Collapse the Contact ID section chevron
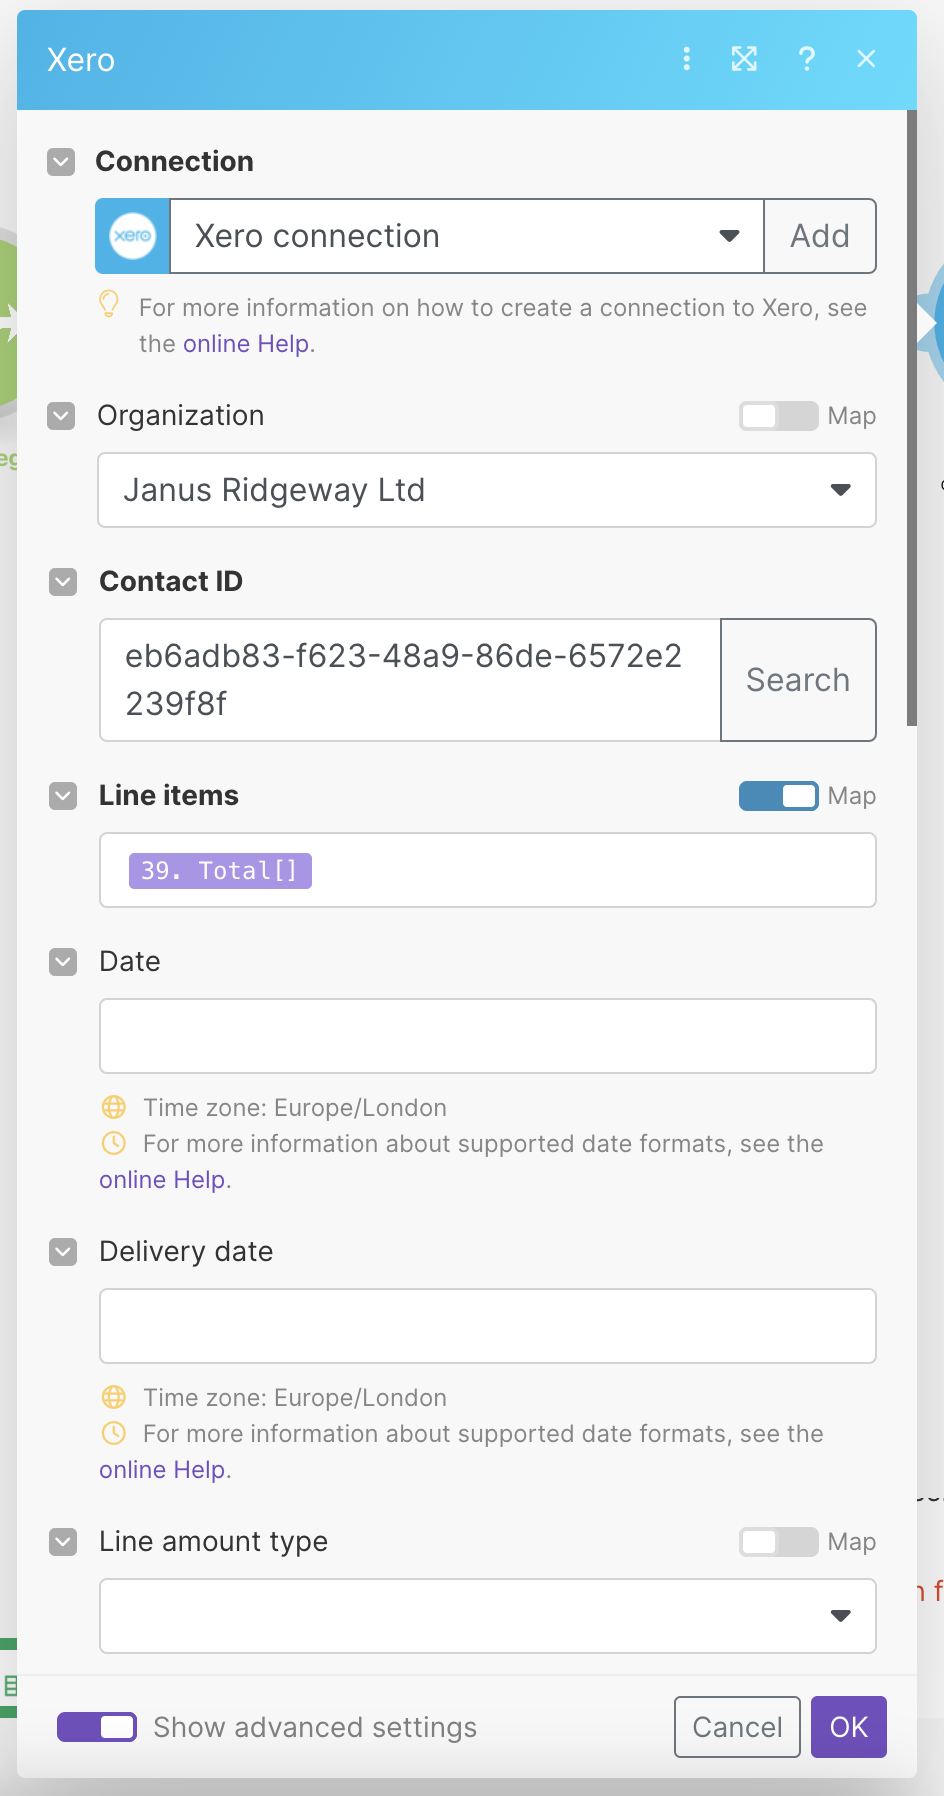This screenshot has height=1796, width=944. tap(64, 582)
